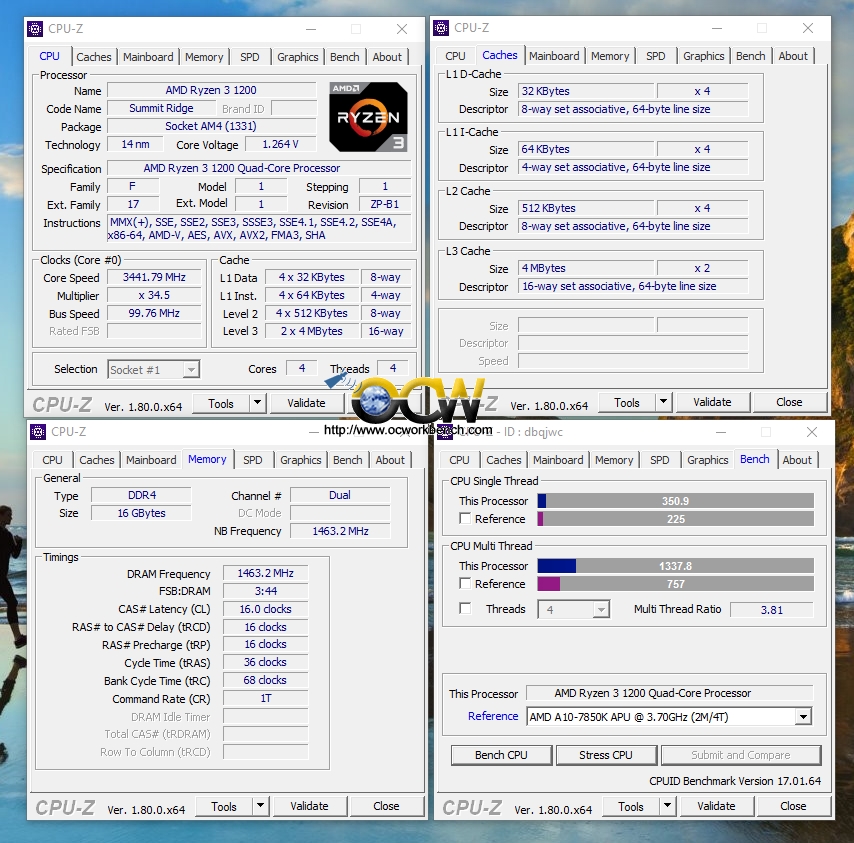The image size is (854, 843).
Task: Click the DRAM Frequency value 1463.2 MHz
Action: click(265, 573)
